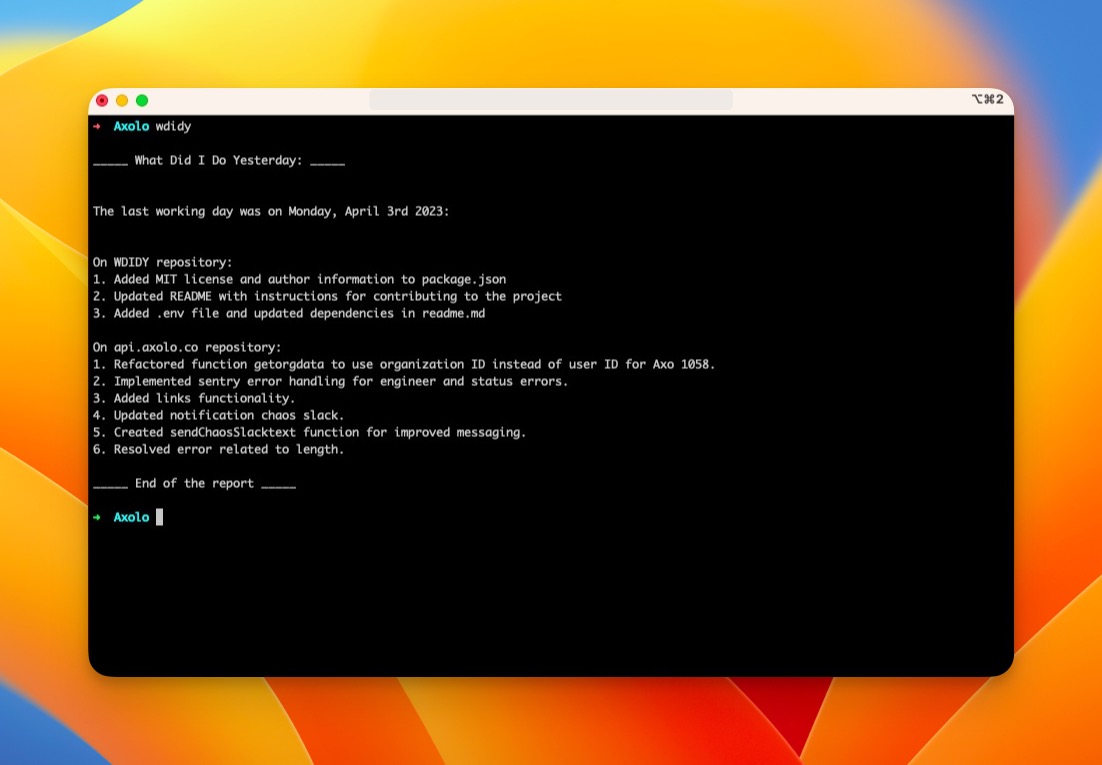Click the red prompt arrow on first line
Viewport: 1102px width, 765px height.
coord(97,127)
